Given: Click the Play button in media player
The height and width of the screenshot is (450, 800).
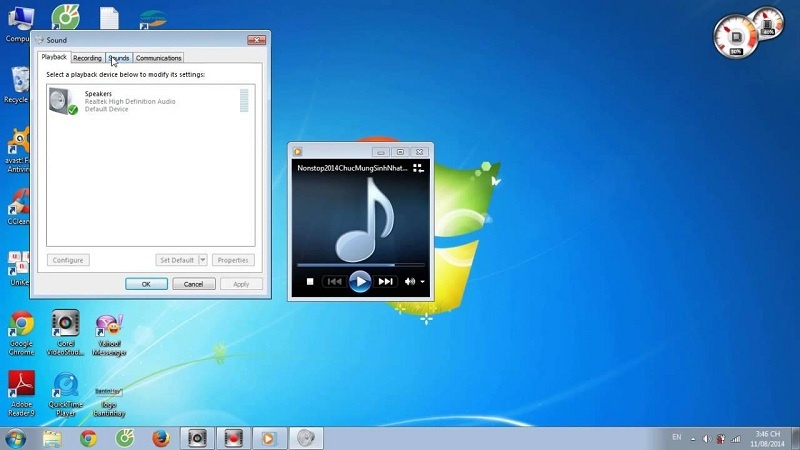Looking at the screenshot, I should 360,281.
